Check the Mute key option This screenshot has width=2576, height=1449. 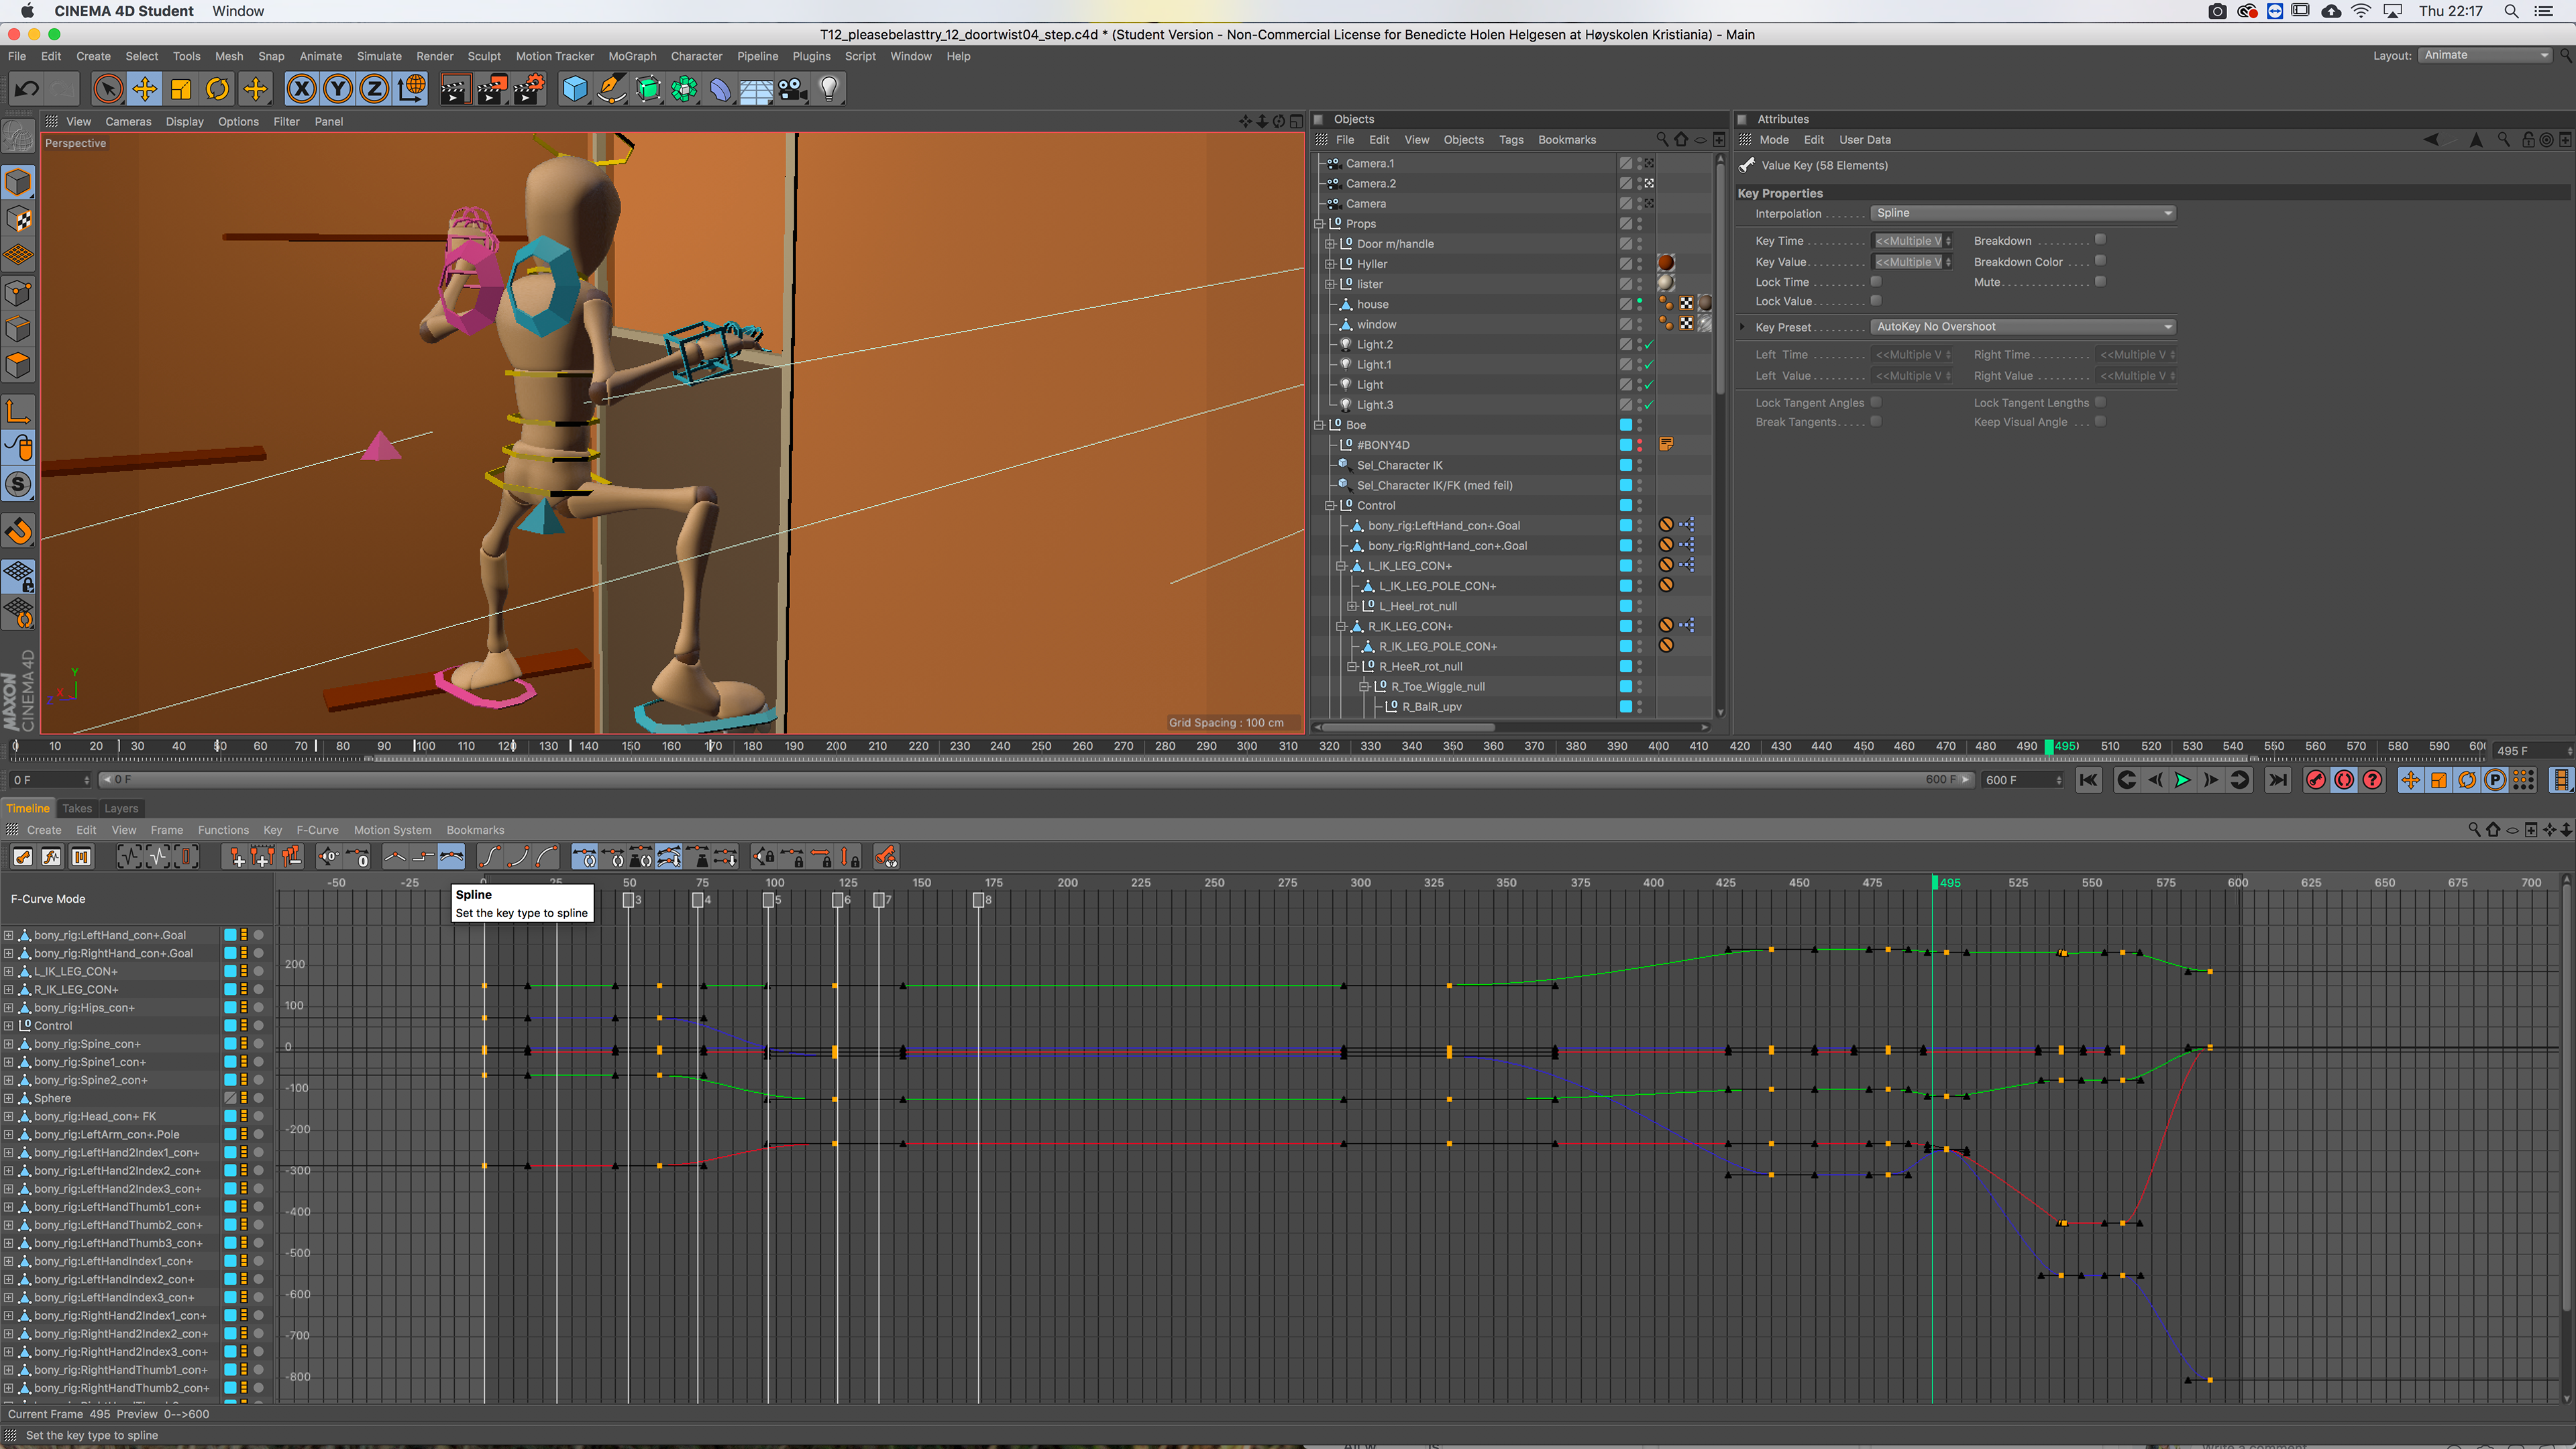(2100, 282)
